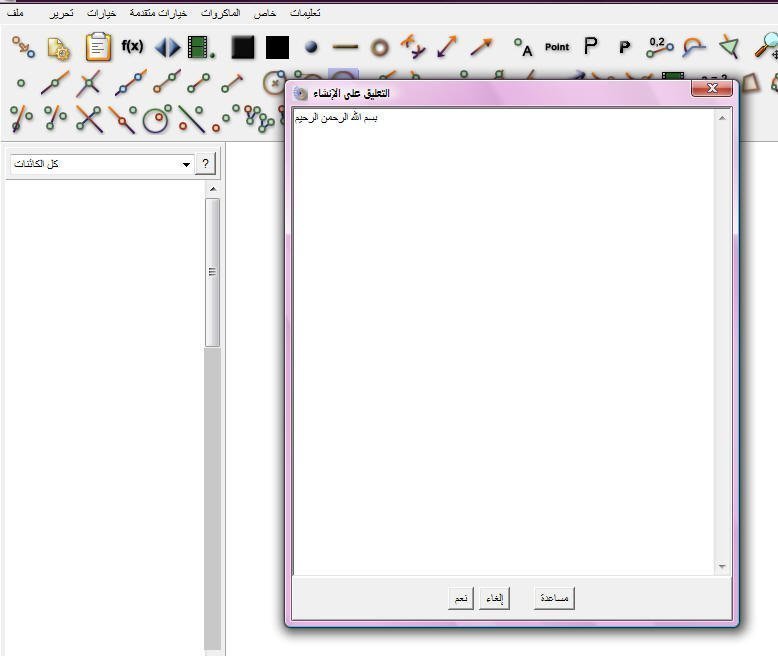Select the f(x) function tool
This screenshot has height=656, width=778.
coord(132,46)
